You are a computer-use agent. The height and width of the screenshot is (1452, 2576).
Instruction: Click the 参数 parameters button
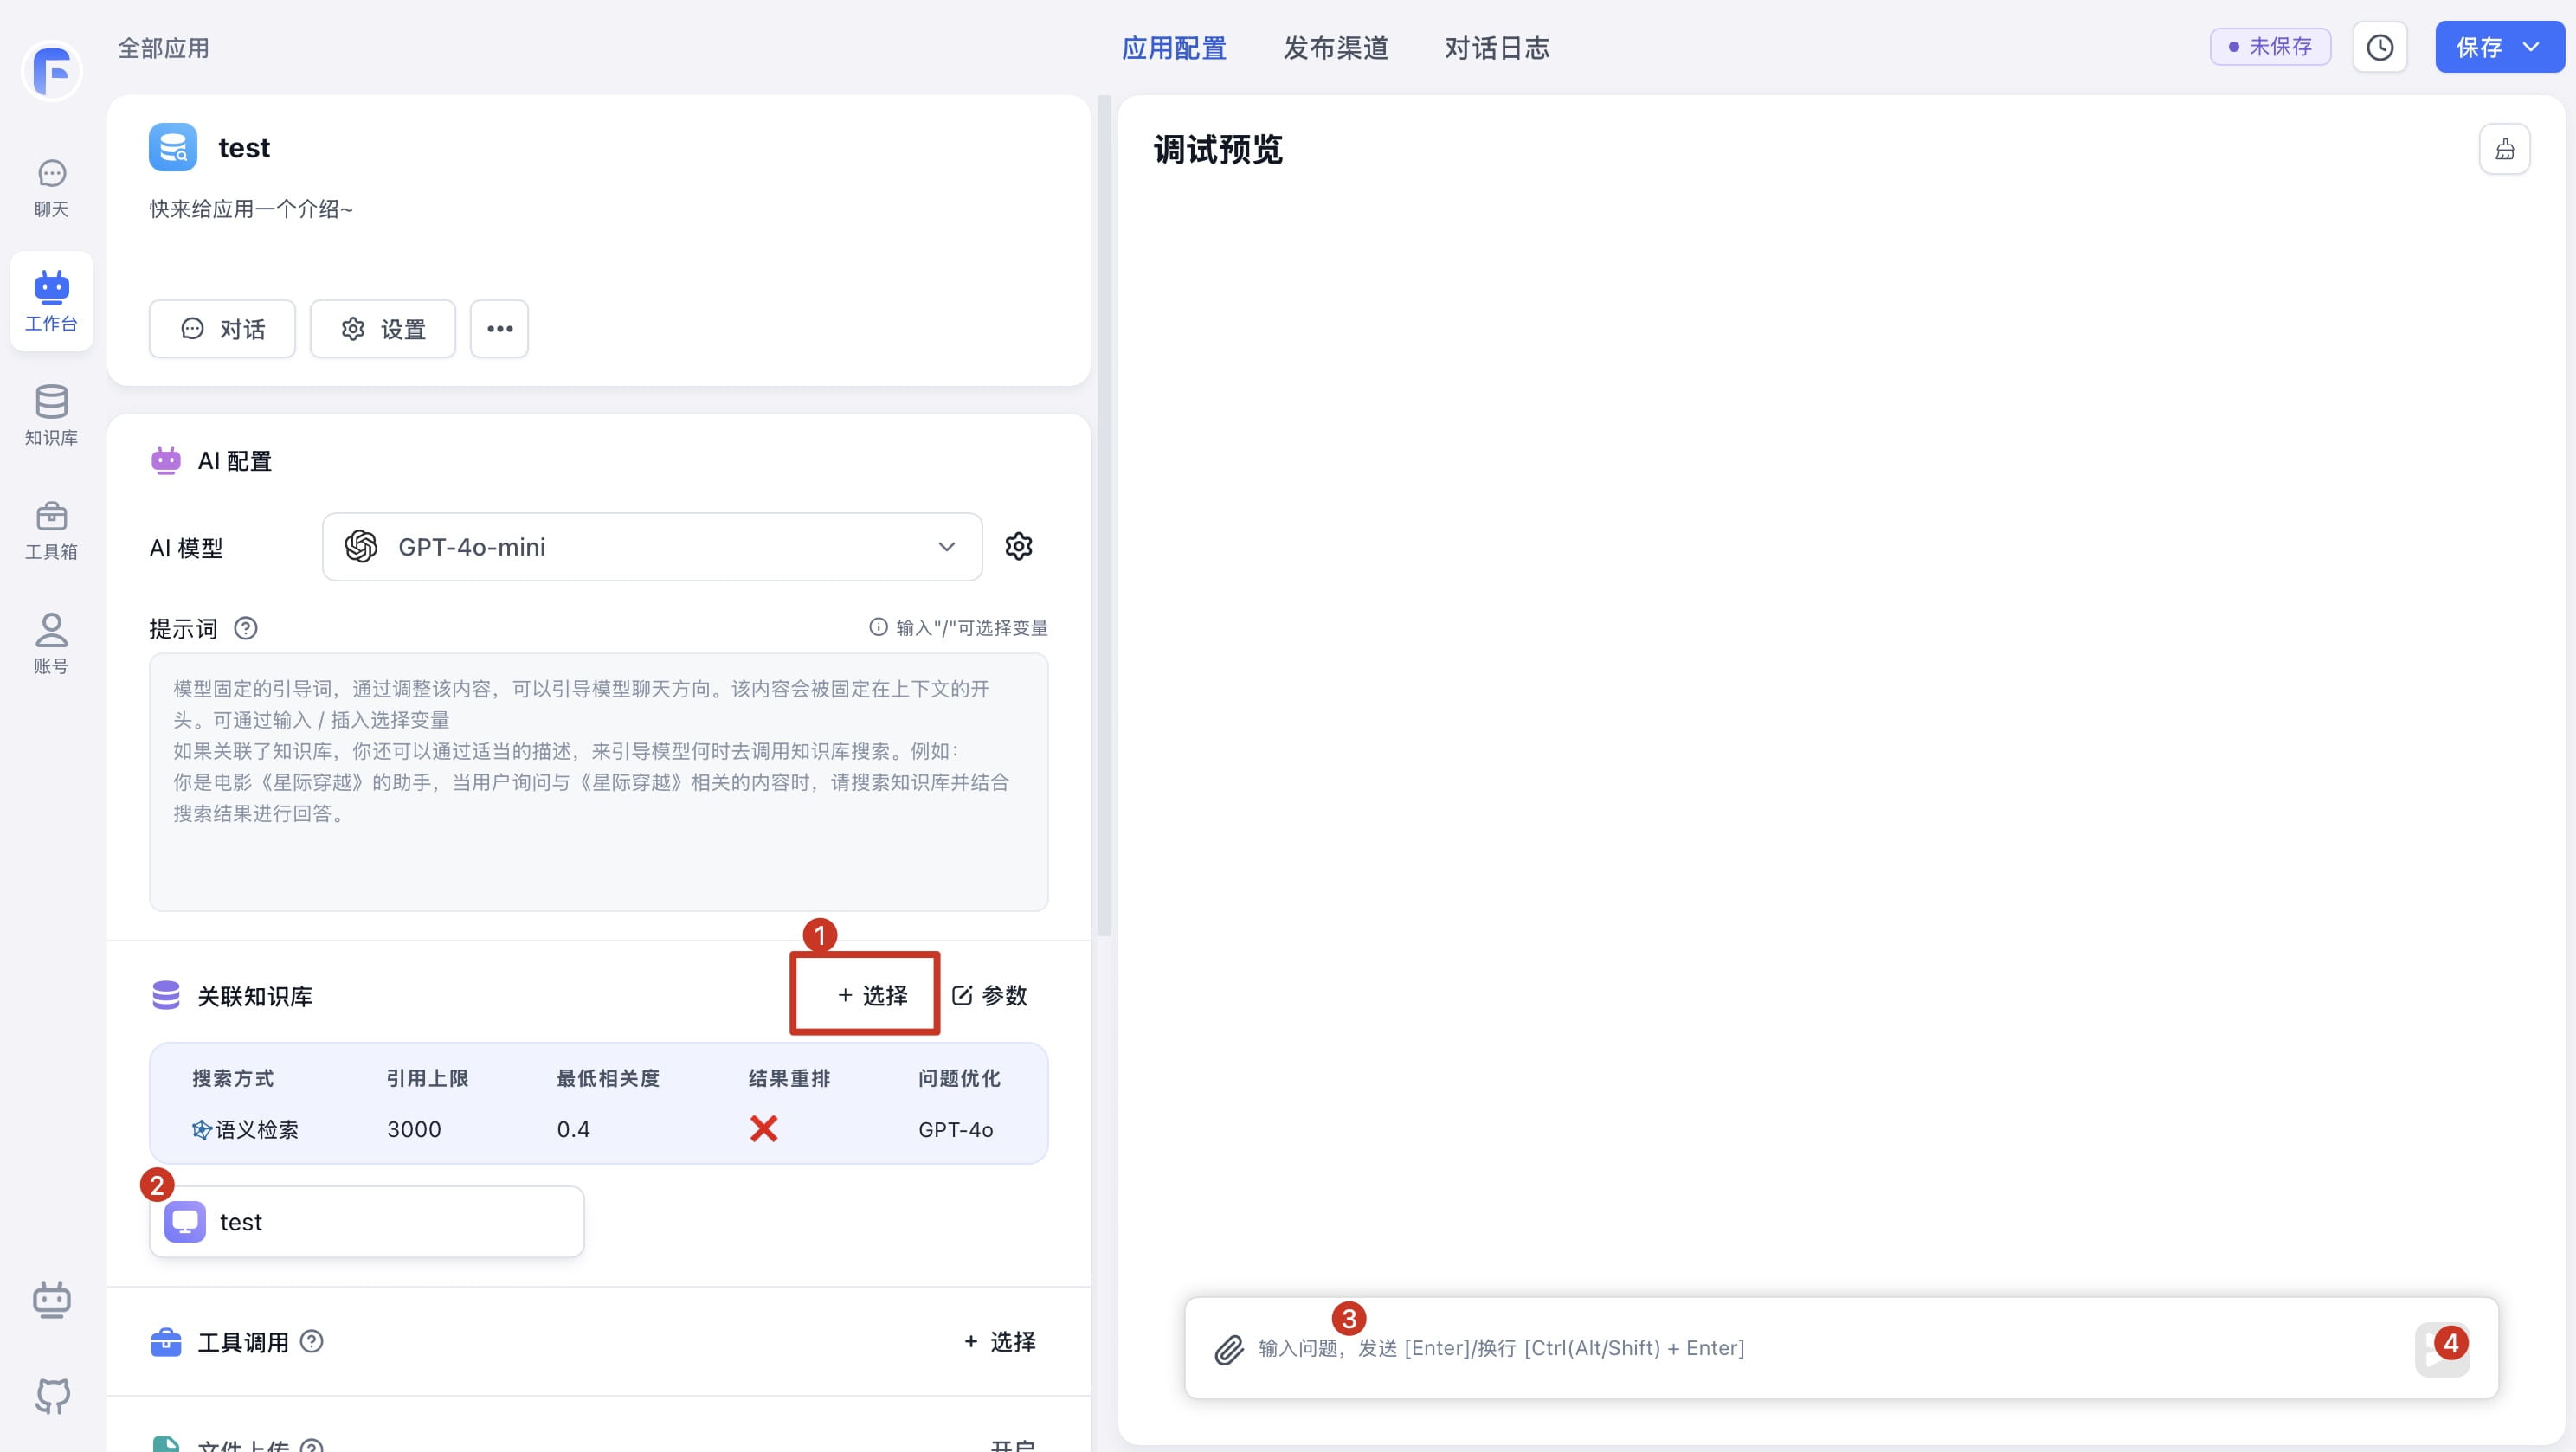click(x=989, y=995)
